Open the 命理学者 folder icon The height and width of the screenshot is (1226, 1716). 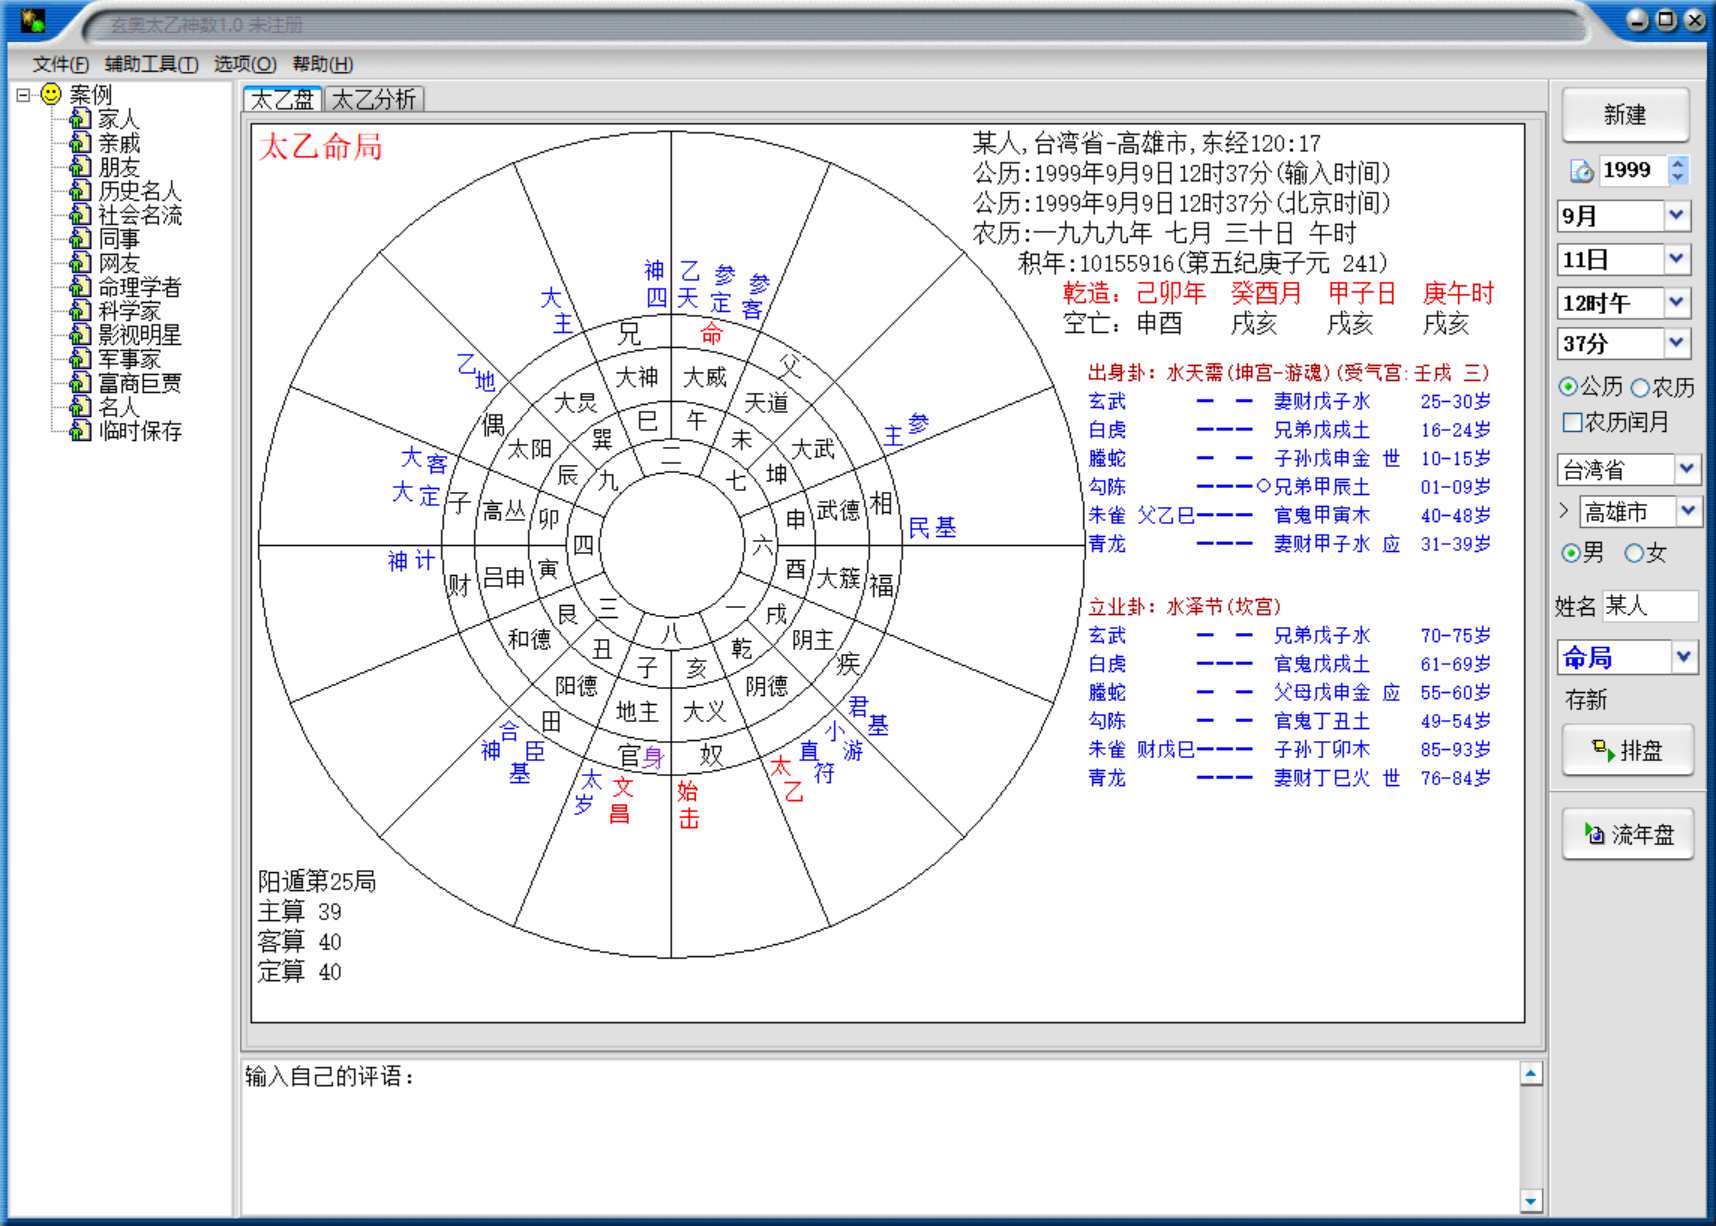(80, 287)
